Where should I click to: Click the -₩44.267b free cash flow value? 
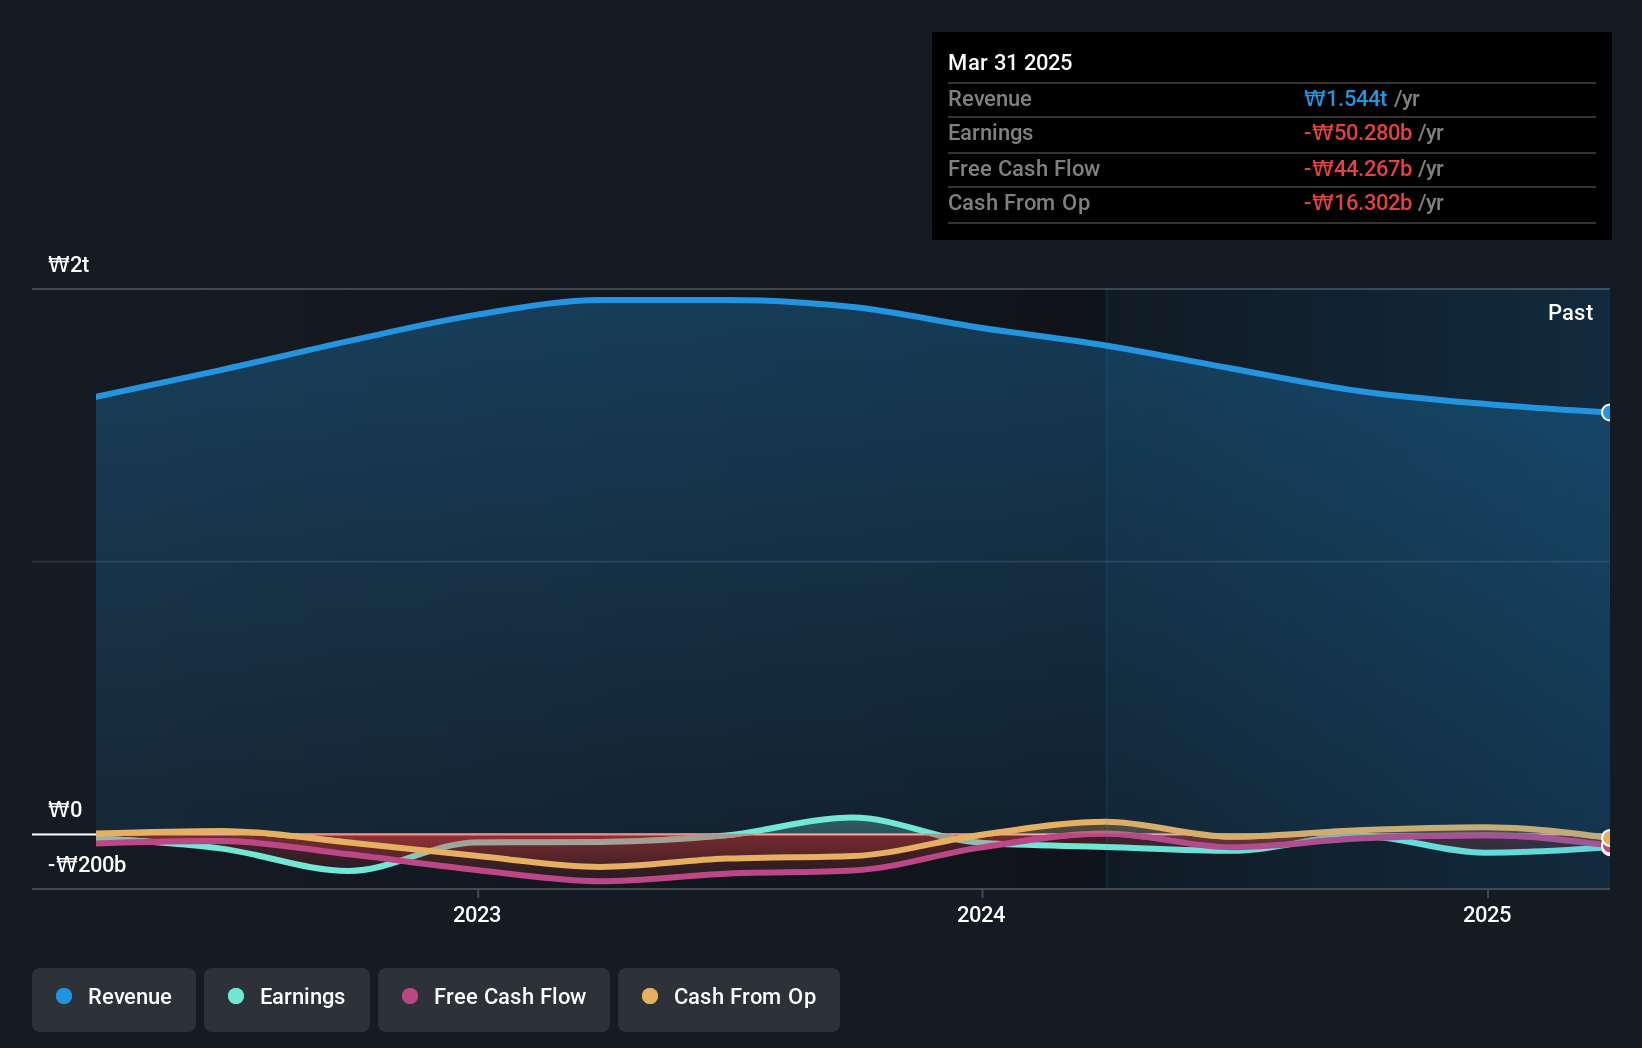pyautogui.click(x=1358, y=168)
